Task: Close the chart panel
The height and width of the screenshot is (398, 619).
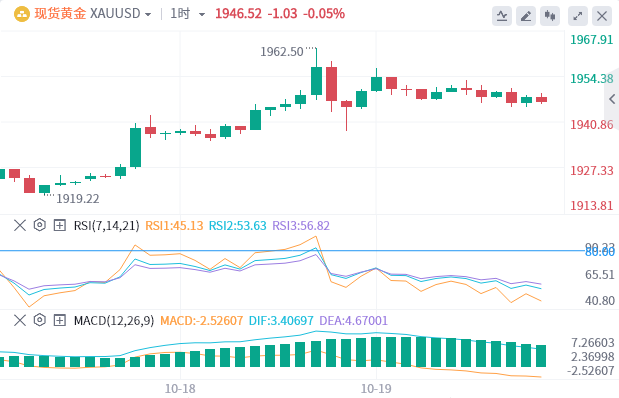Action: (x=602, y=16)
